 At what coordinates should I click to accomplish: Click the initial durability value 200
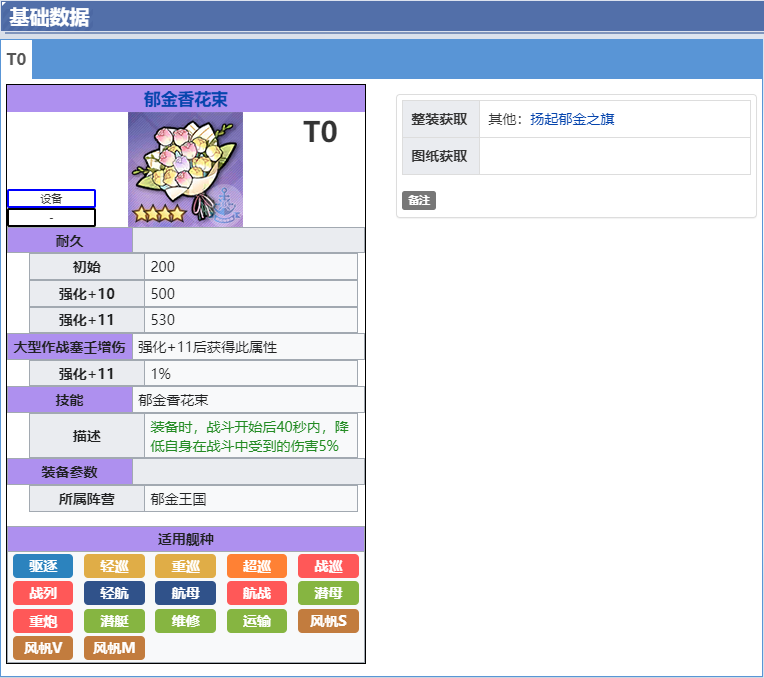coord(251,267)
